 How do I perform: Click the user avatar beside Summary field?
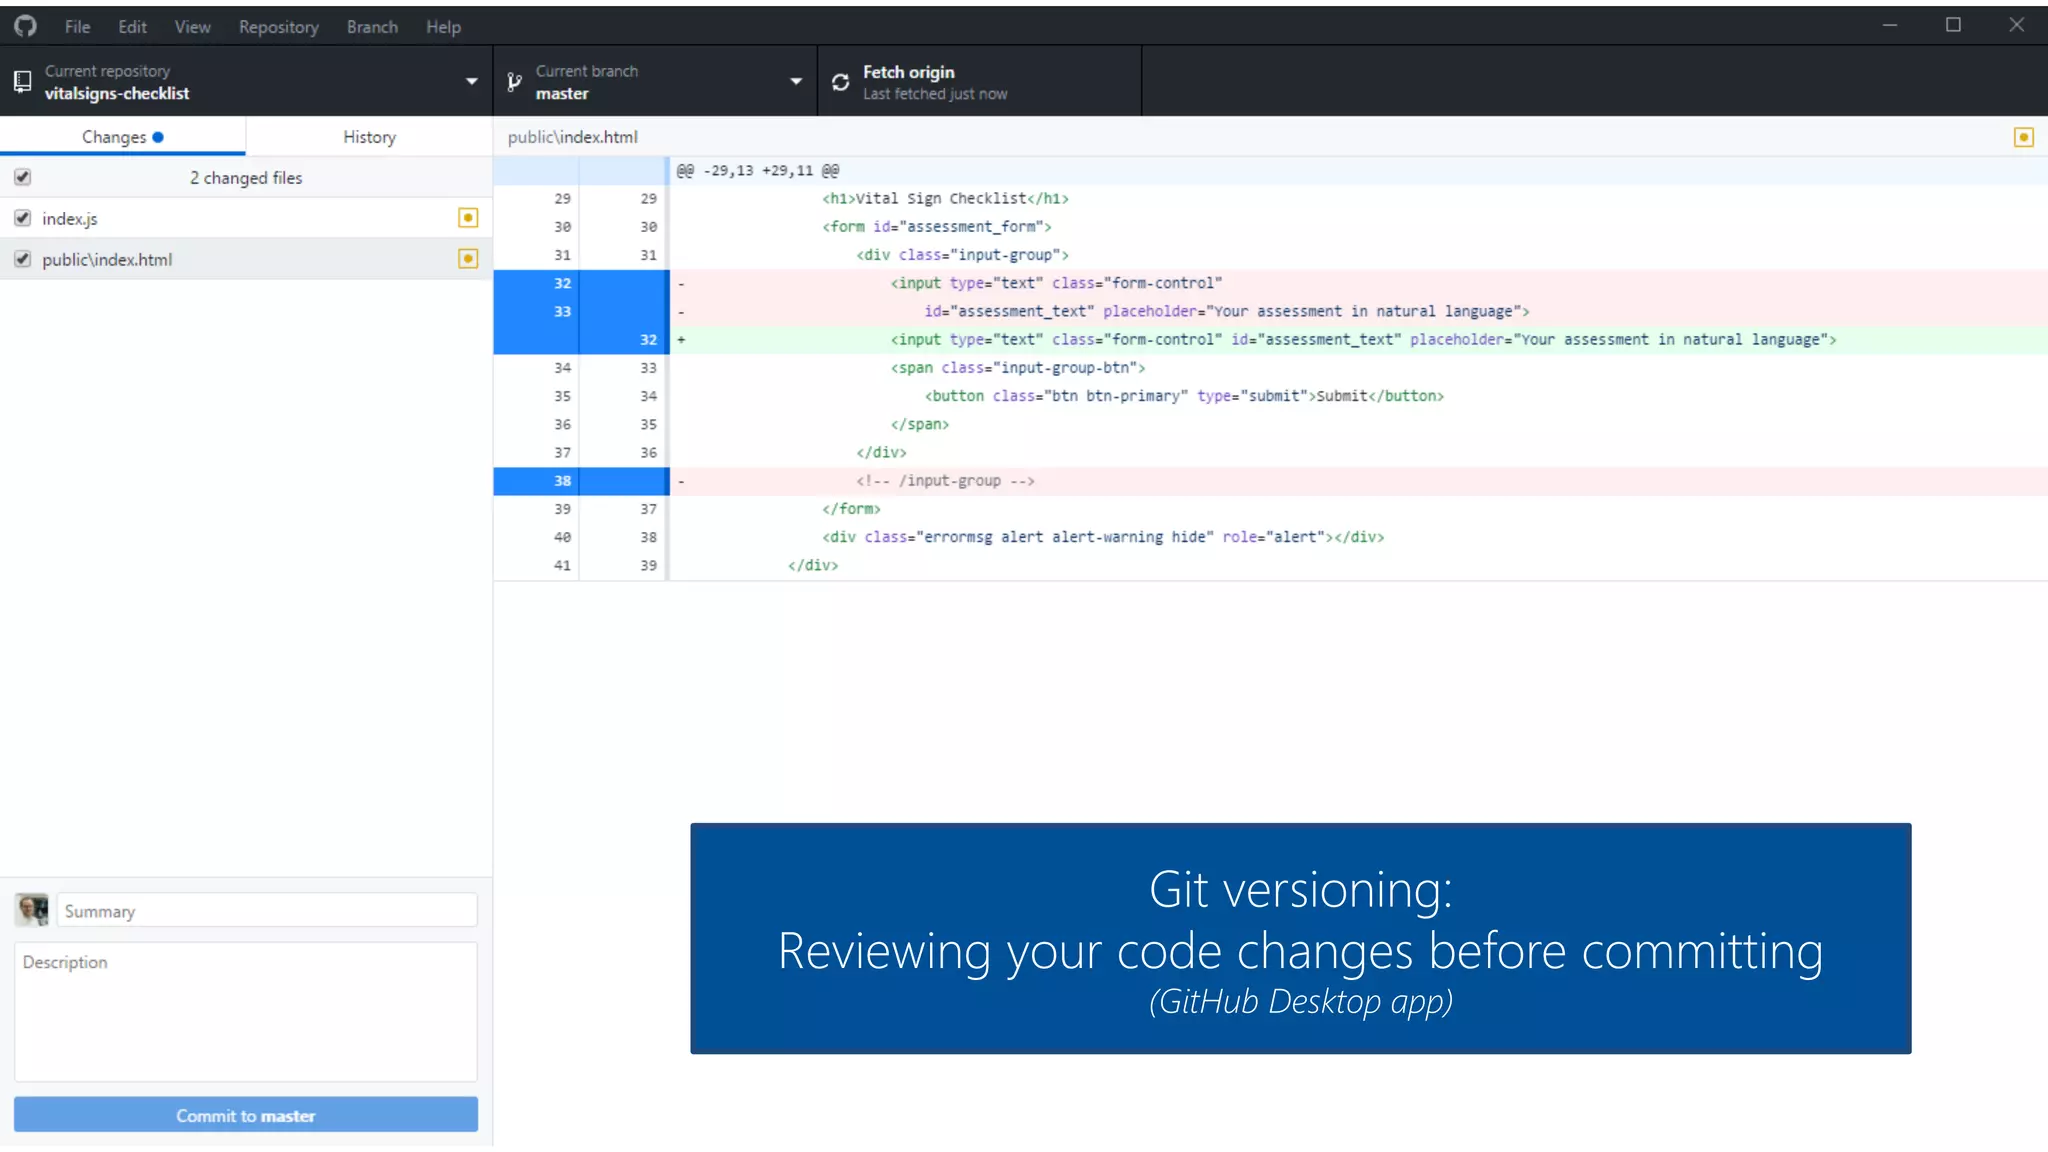(32, 910)
